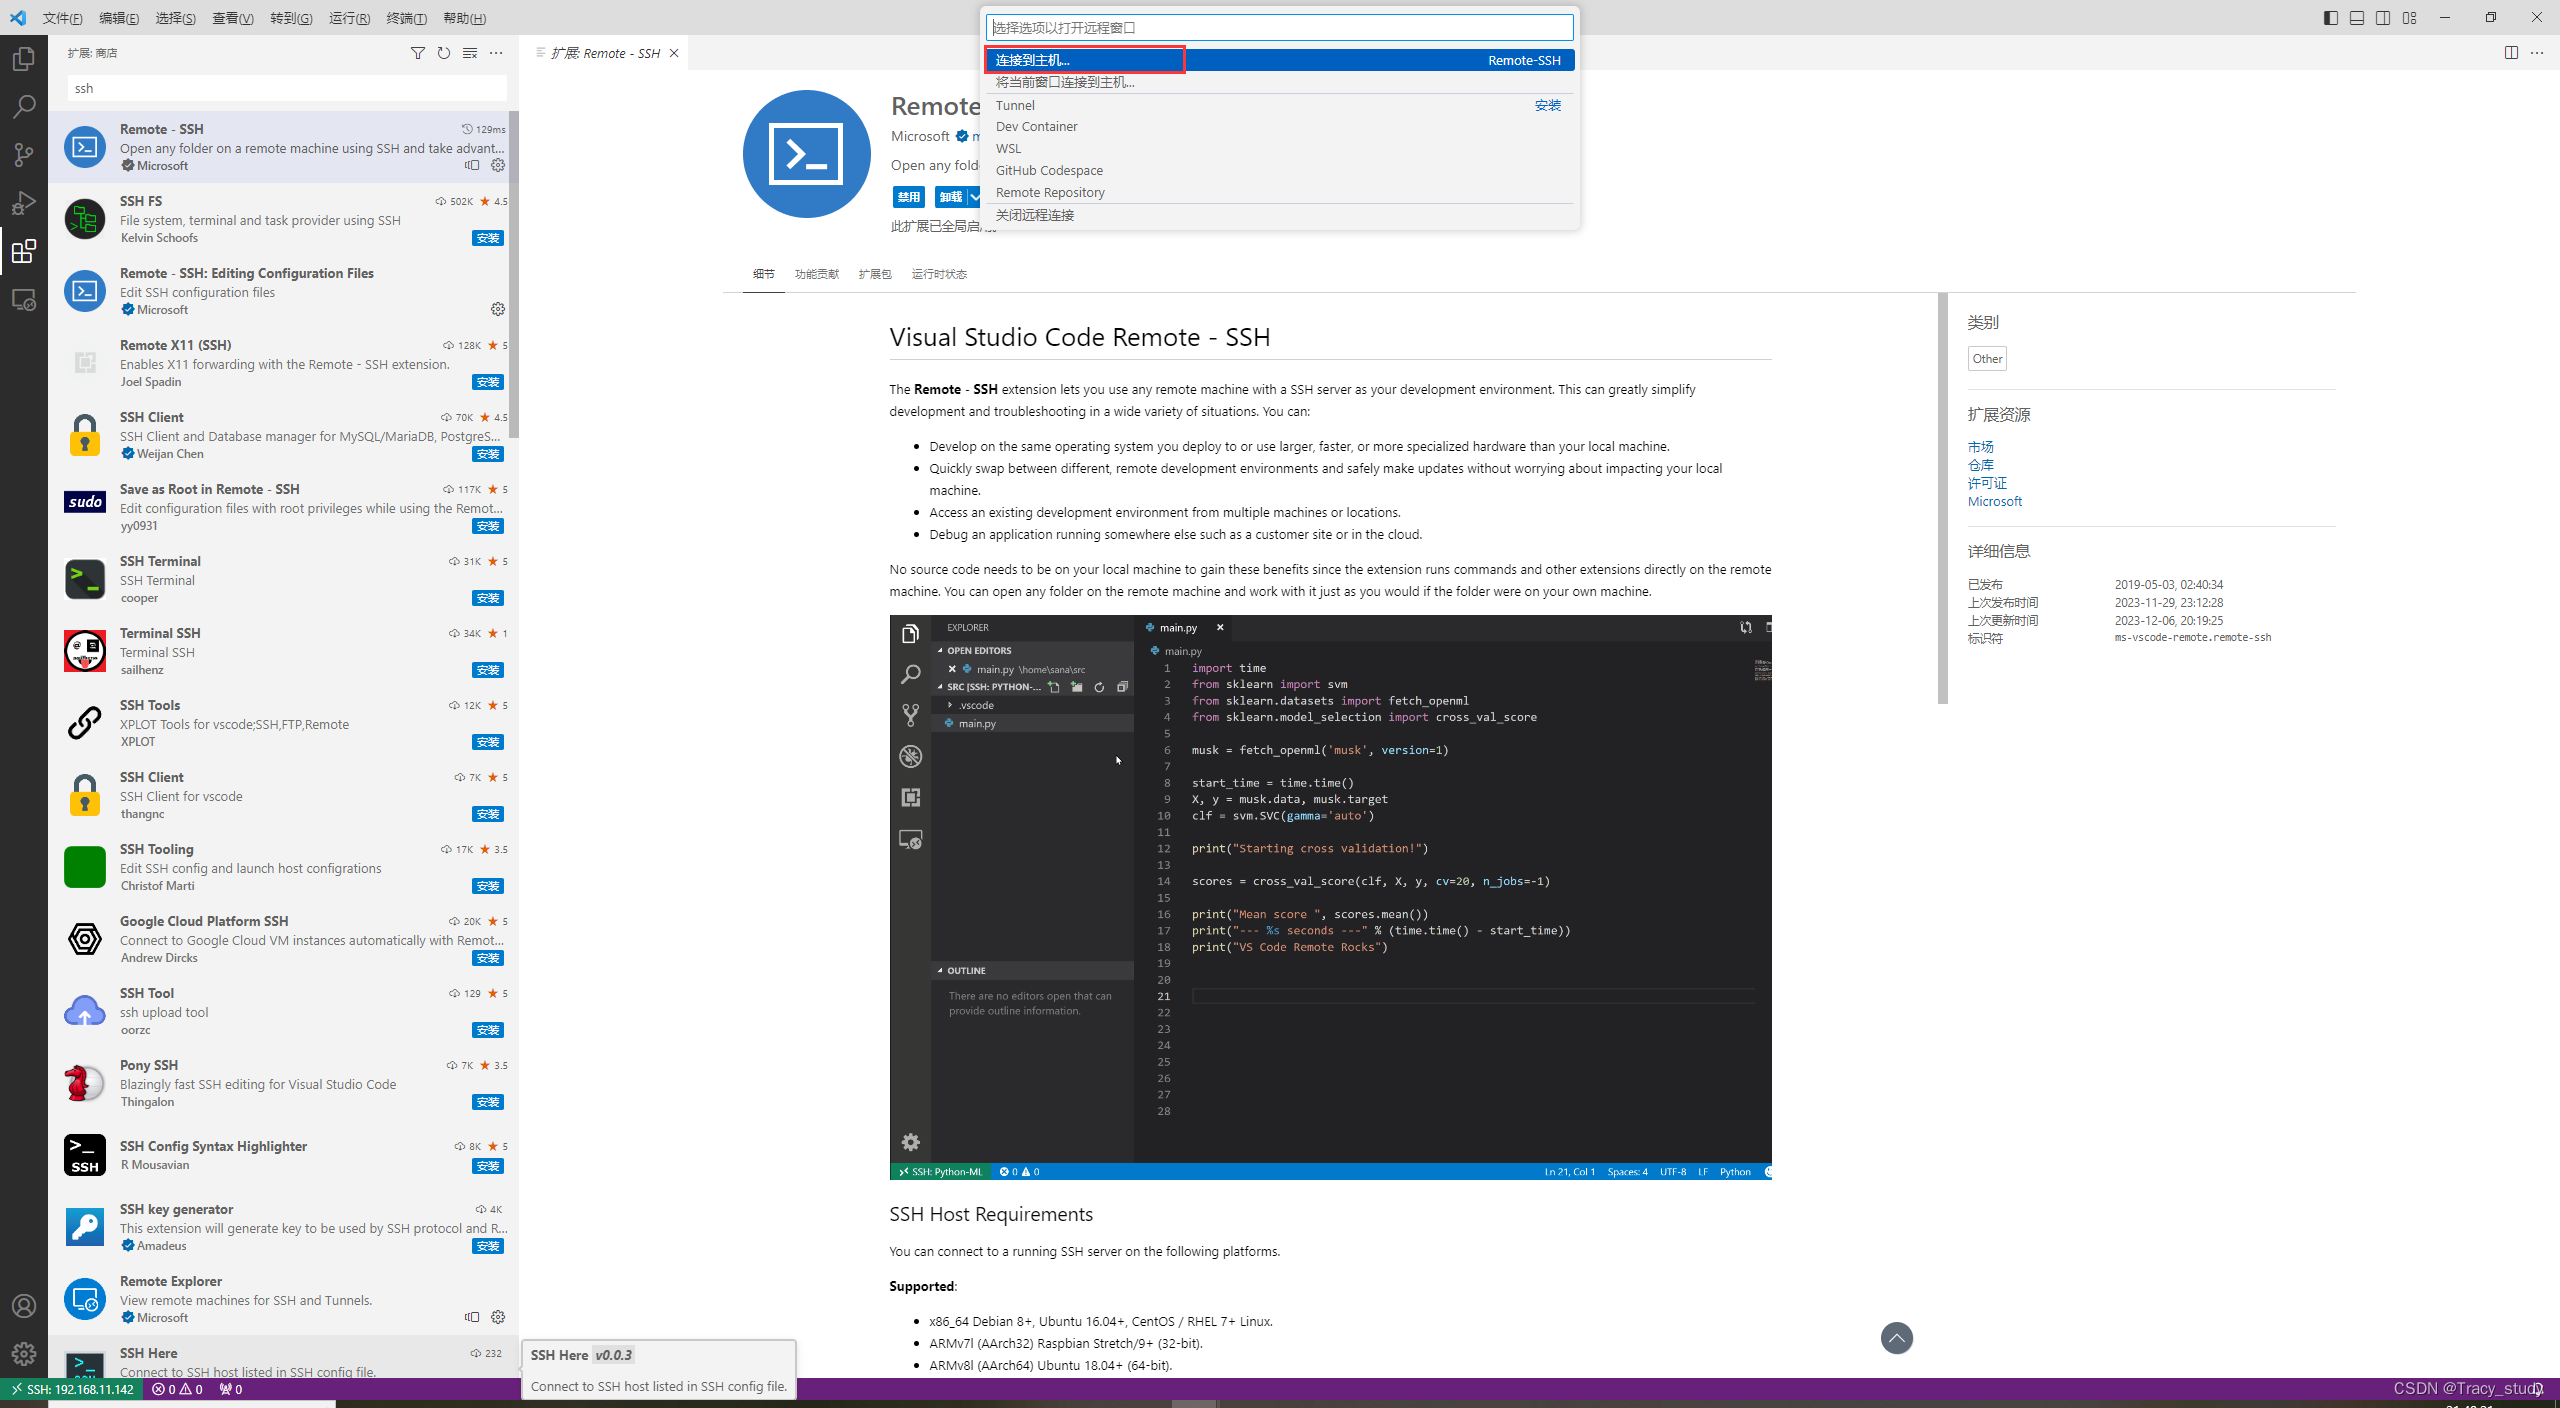The image size is (2560, 1408).
Task: Click the notifications bell in status bar
Action: (x=2537, y=1389)
